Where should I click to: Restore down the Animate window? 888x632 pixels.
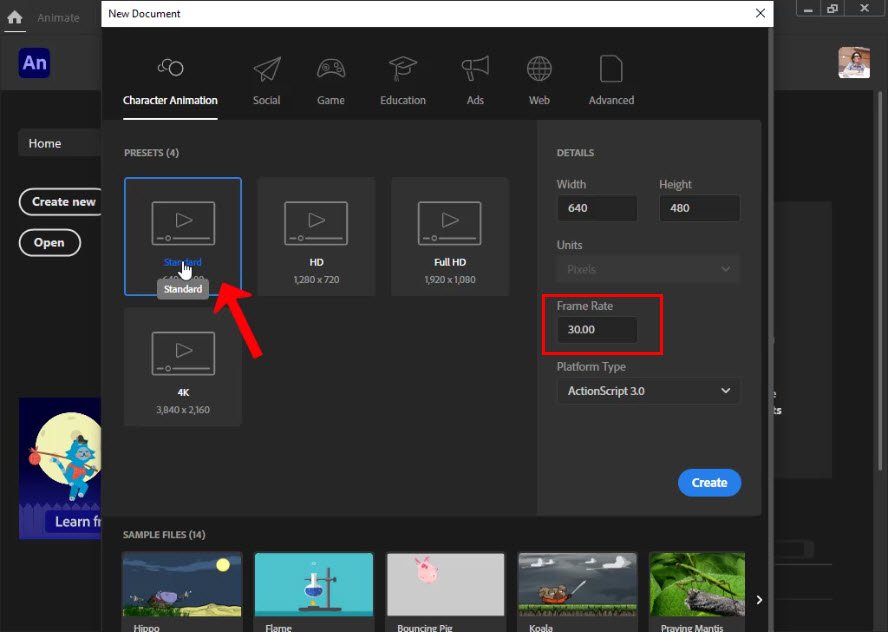tap(832, 8)
